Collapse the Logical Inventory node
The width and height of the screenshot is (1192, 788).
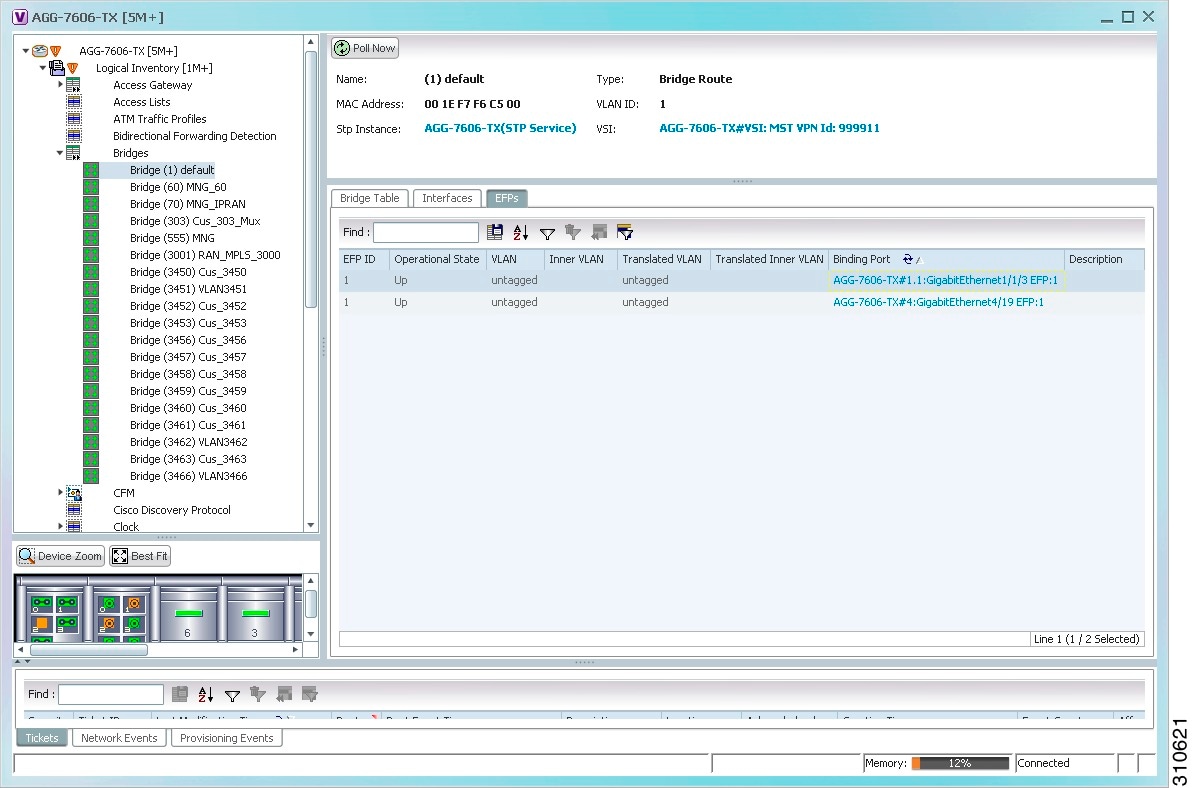coord(43,68)
